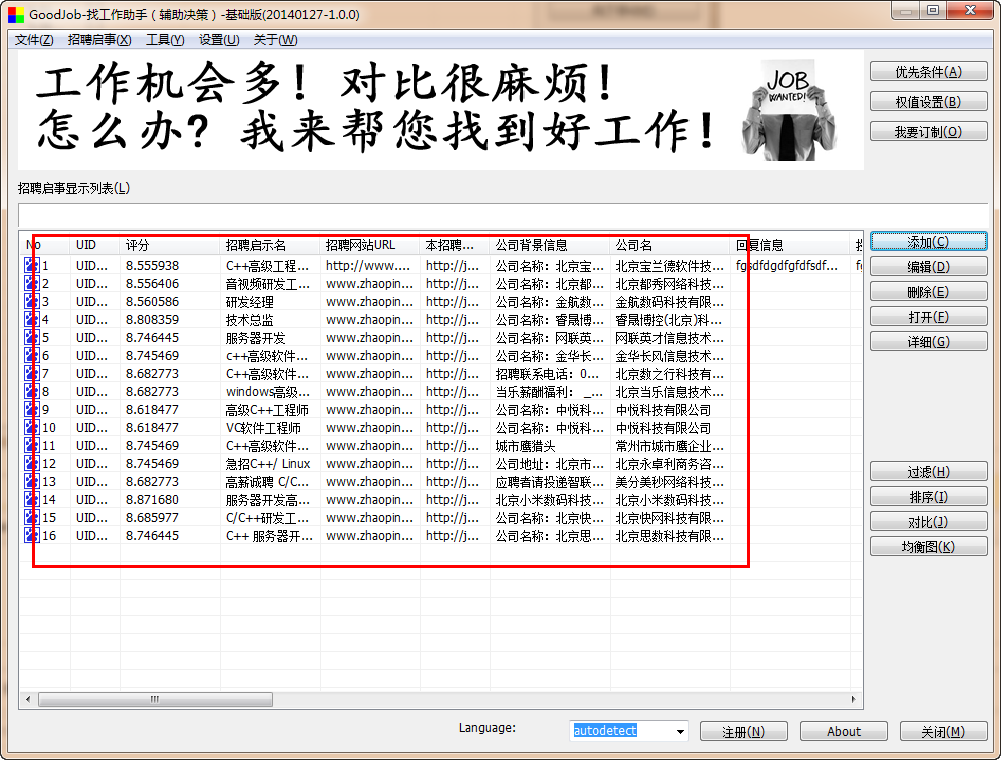The image size is (1001, 760).
Task: Click the row icon for entry 10
Action: click(32, 427)
